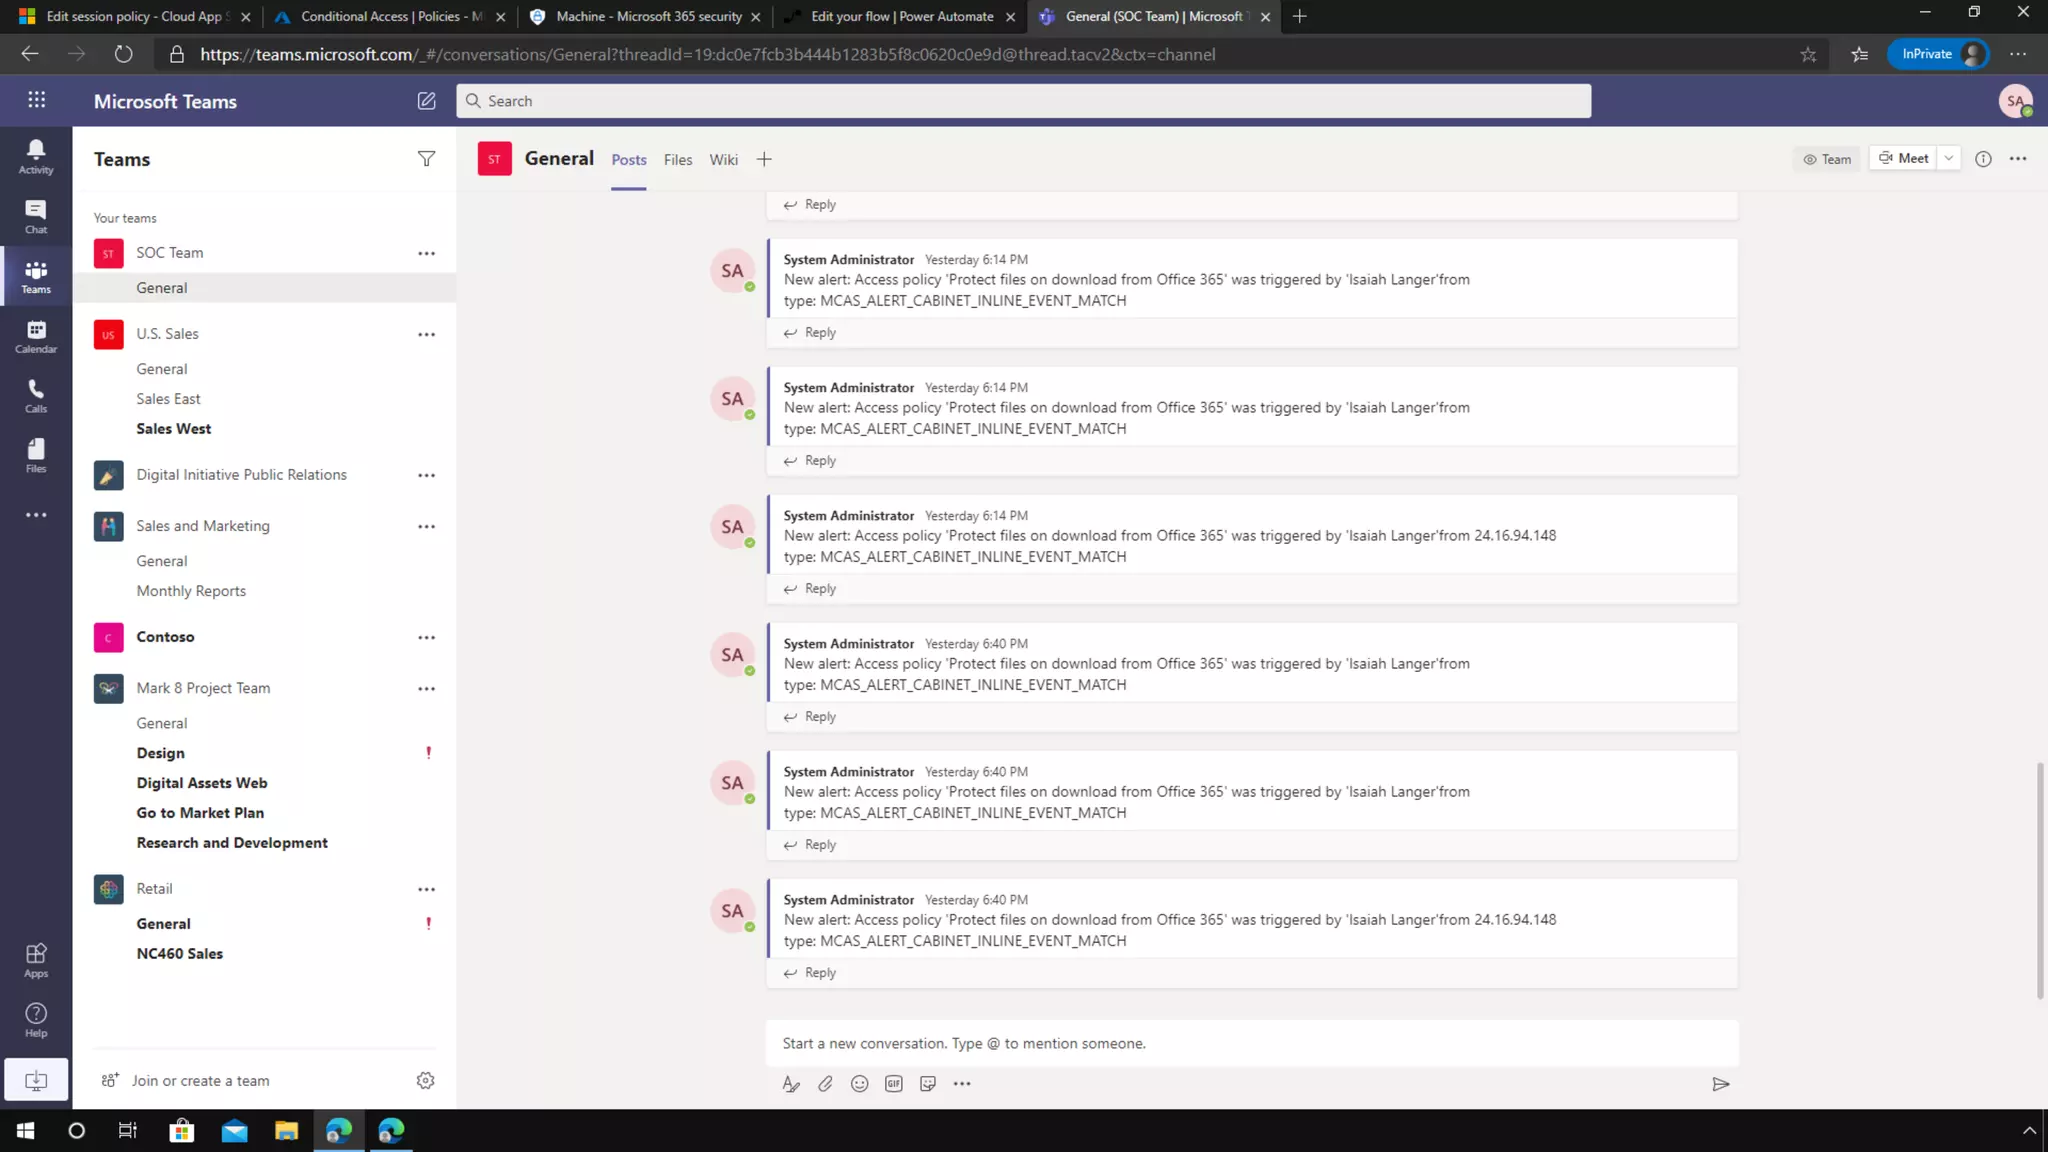Open Calendar in the left rail

click(x=36, y=336)
